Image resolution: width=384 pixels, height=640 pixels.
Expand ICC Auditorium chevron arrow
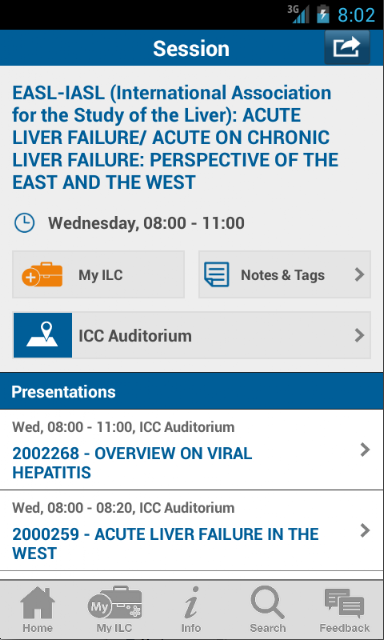click(x=359, y=336)
